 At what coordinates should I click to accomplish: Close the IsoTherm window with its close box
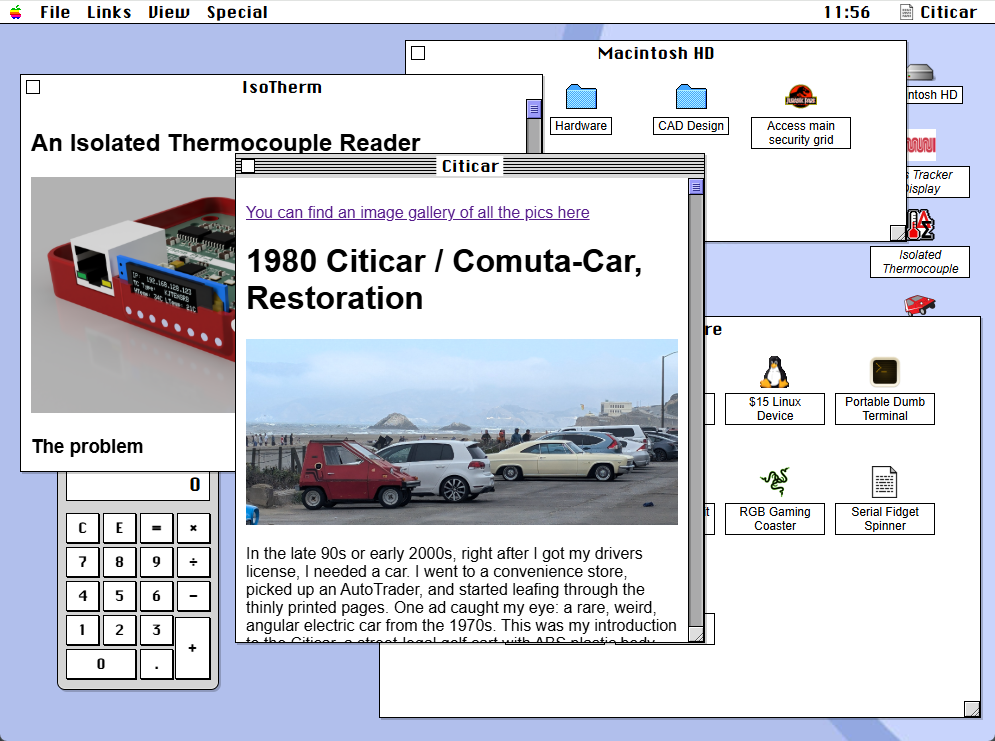tap(33, 87)
